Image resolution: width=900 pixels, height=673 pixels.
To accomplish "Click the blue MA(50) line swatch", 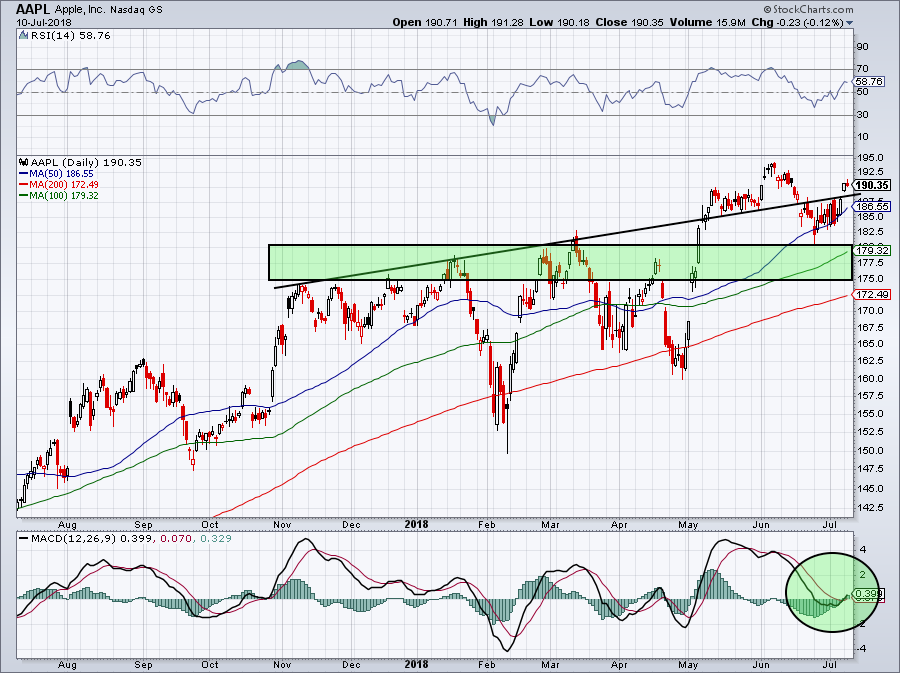I will pyautogui.click(x=24, y=174).
